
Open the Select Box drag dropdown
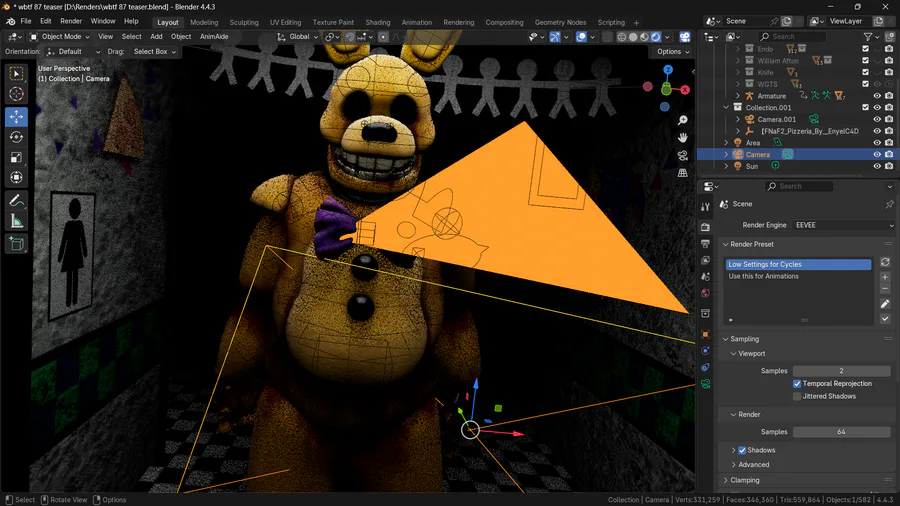coord(154,52)
